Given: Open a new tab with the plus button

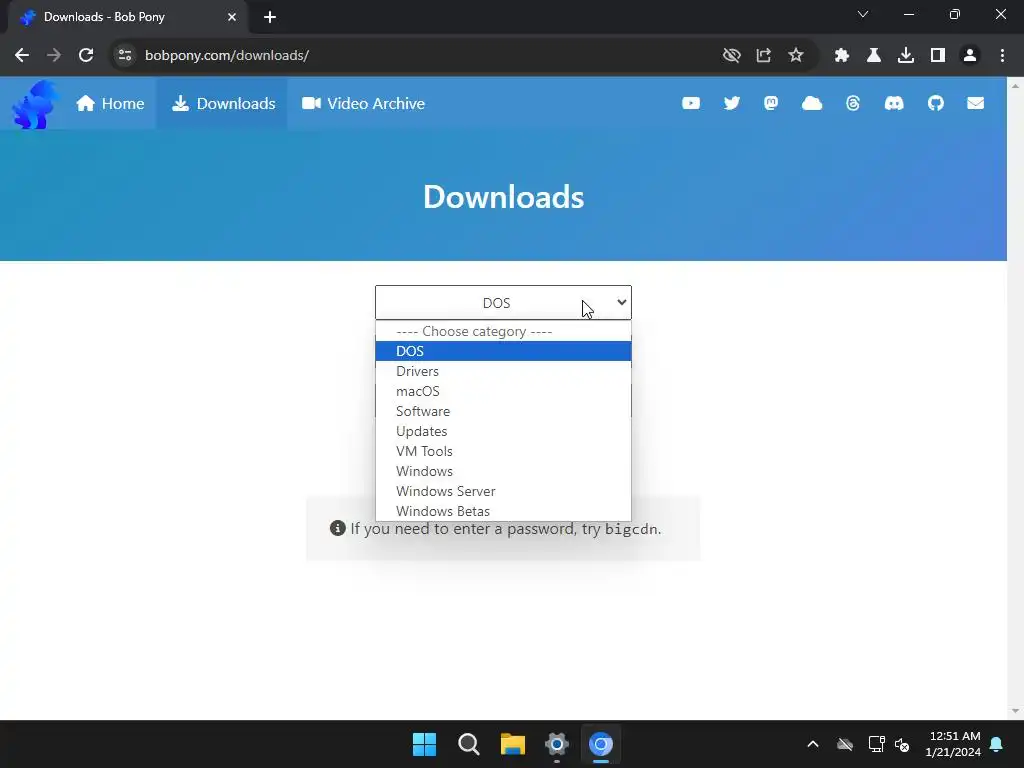Looking at the screenshot, I should [x=270, y=17].
